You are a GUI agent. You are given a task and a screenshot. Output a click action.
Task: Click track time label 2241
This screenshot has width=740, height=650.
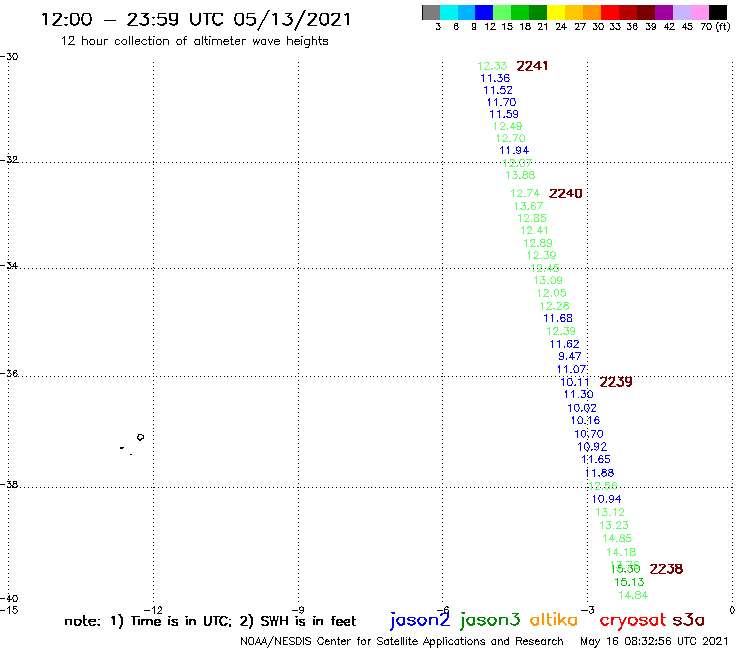[532, 66]
